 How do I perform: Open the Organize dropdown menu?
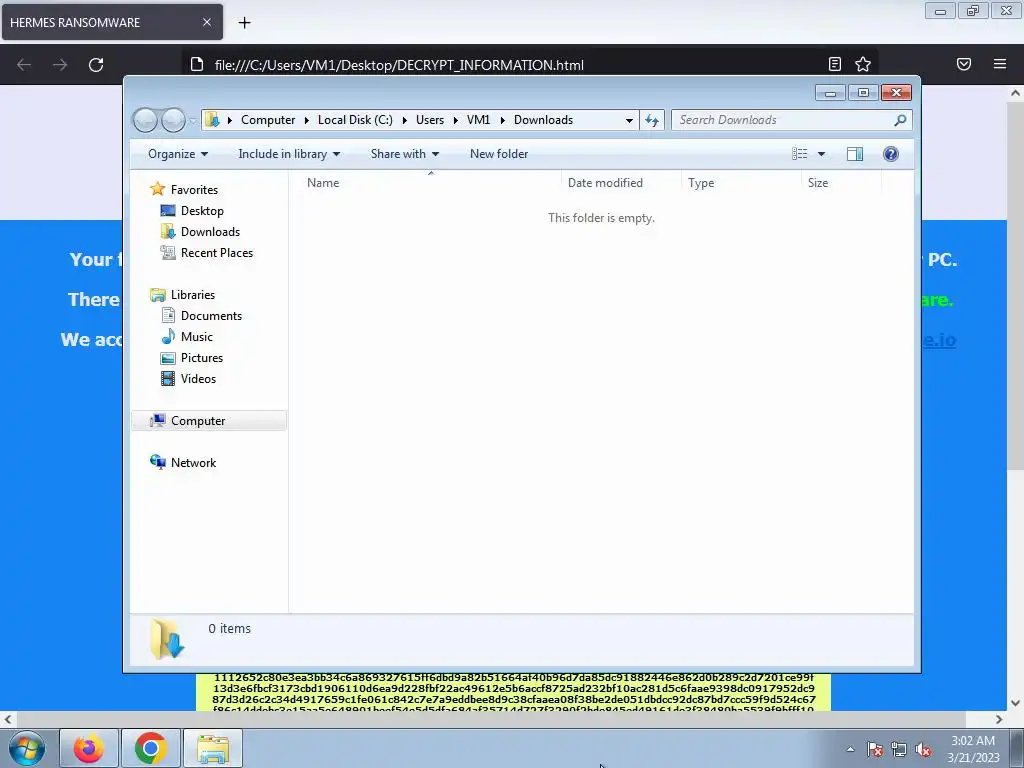pos(178,154)
